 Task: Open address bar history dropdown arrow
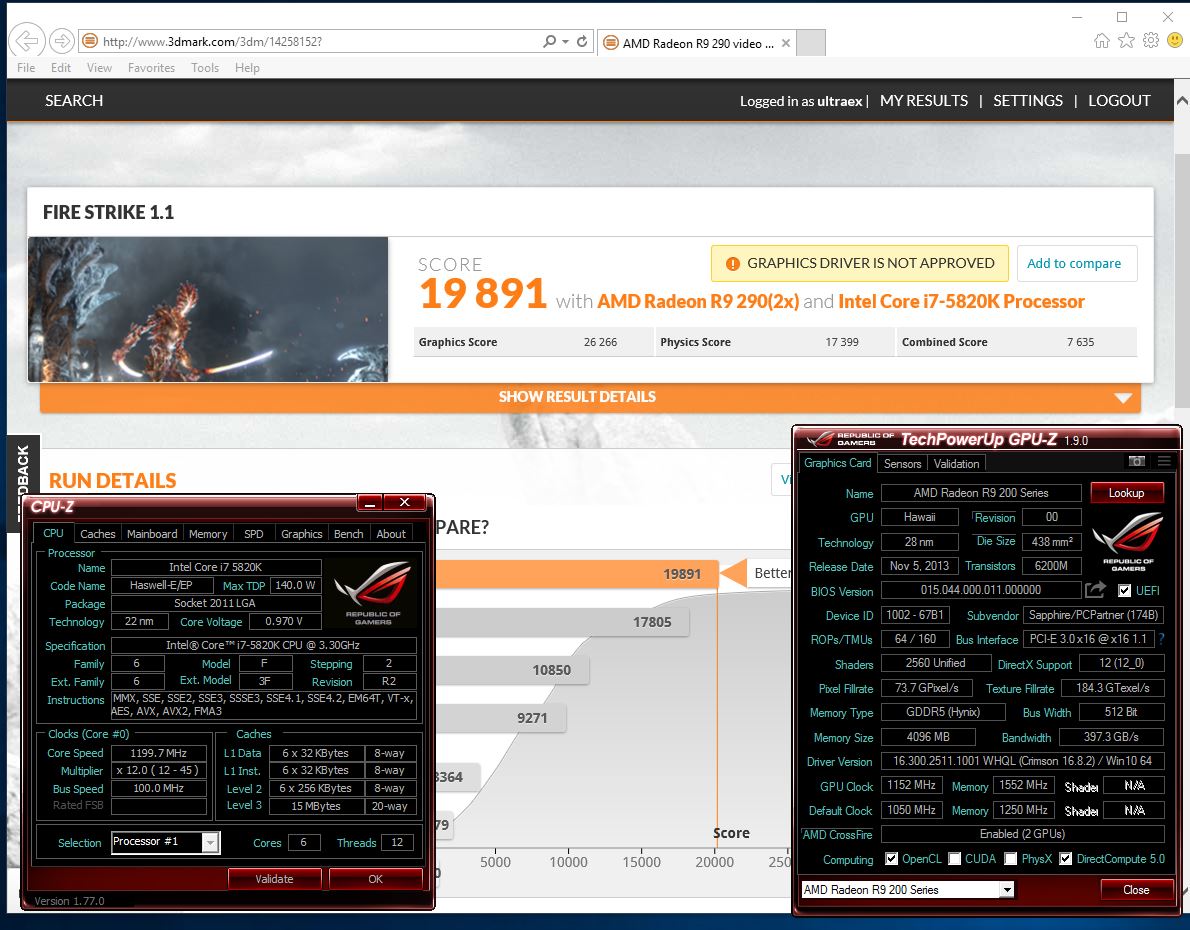click(565, 41)
